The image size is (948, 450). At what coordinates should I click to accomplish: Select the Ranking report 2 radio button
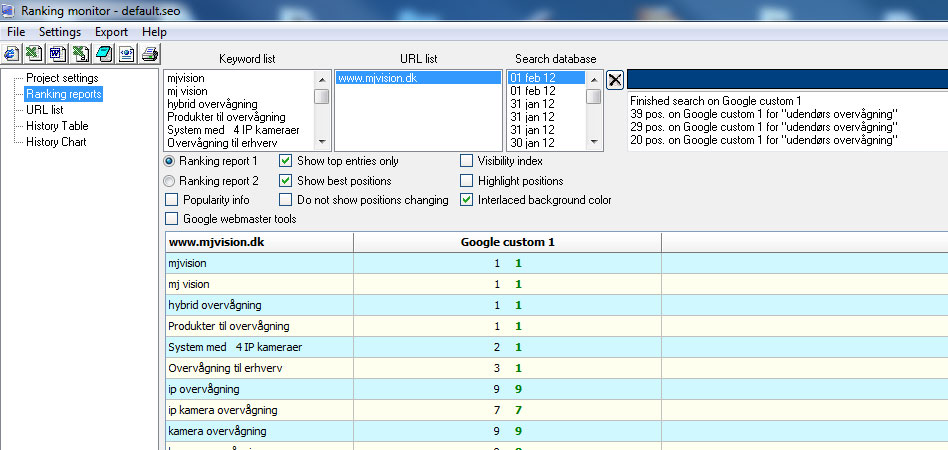(x=169, y=181)
